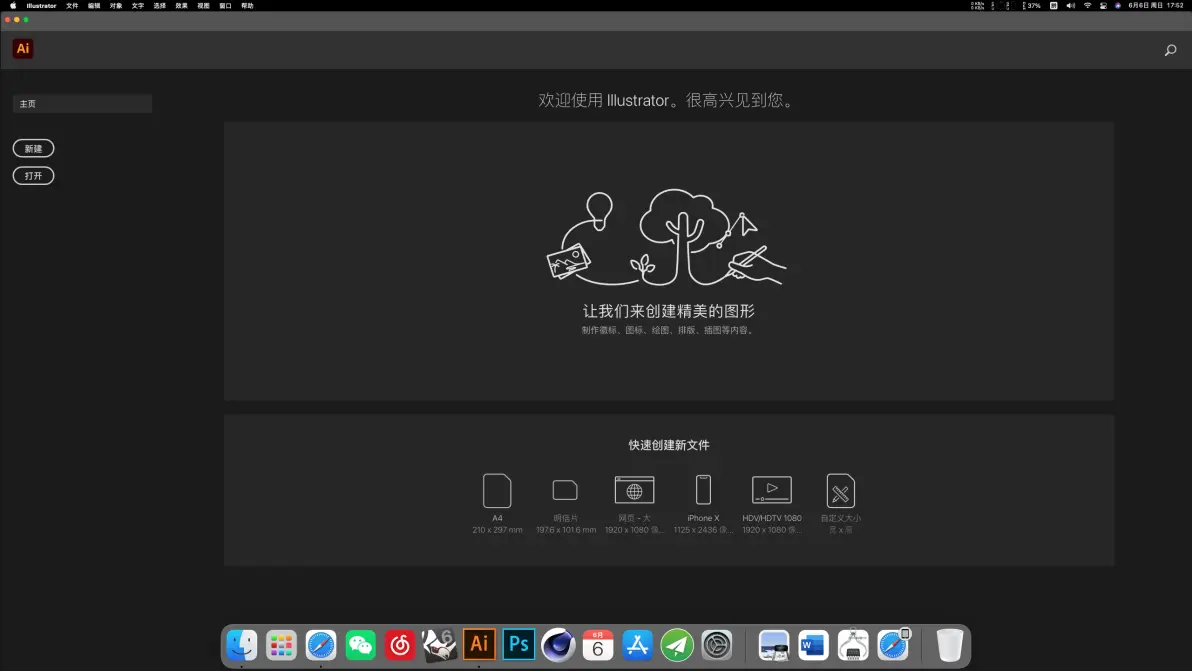1192x671 pixels.
Task: Launch Cinema 4D from the dock
Action: coord(558,645)
